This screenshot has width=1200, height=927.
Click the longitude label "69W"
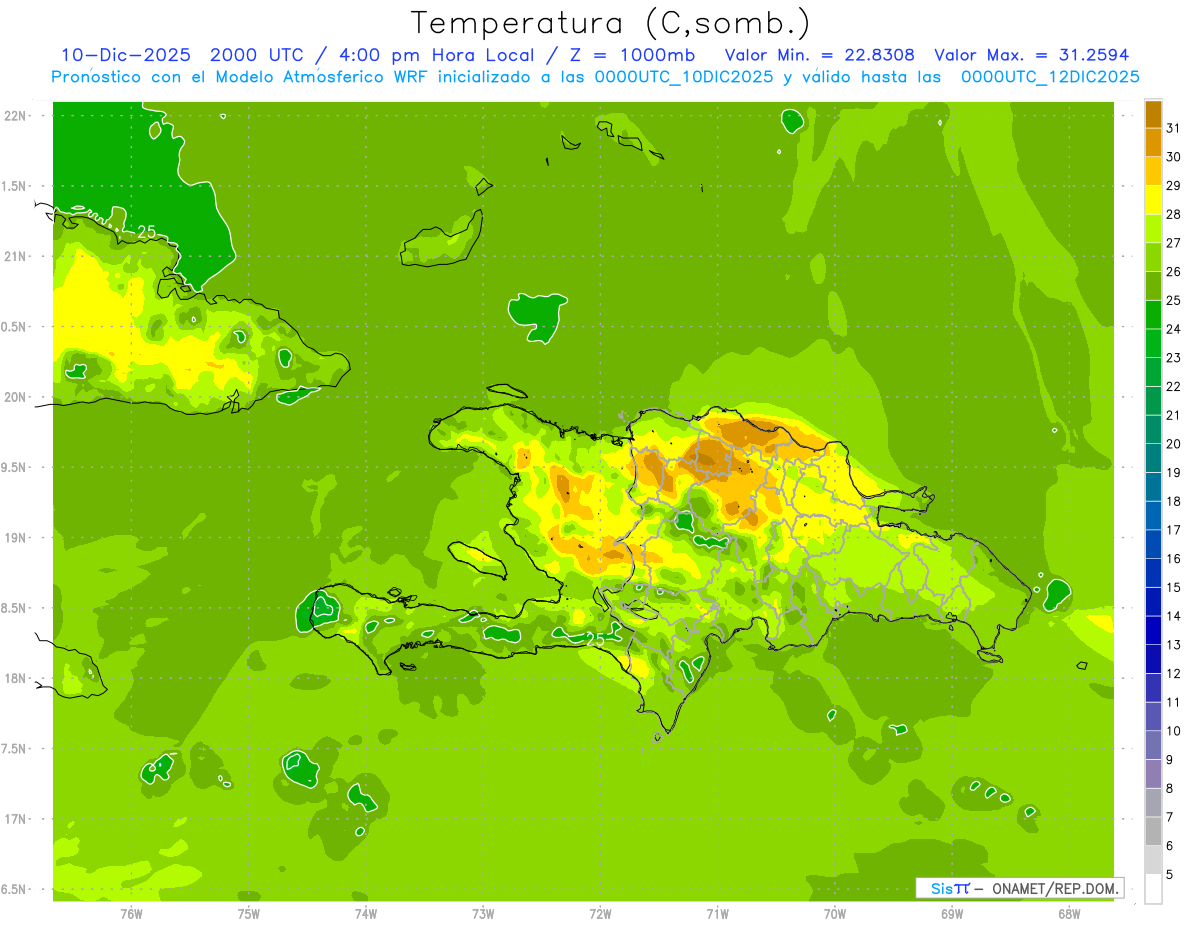click(x=952, y=913)
